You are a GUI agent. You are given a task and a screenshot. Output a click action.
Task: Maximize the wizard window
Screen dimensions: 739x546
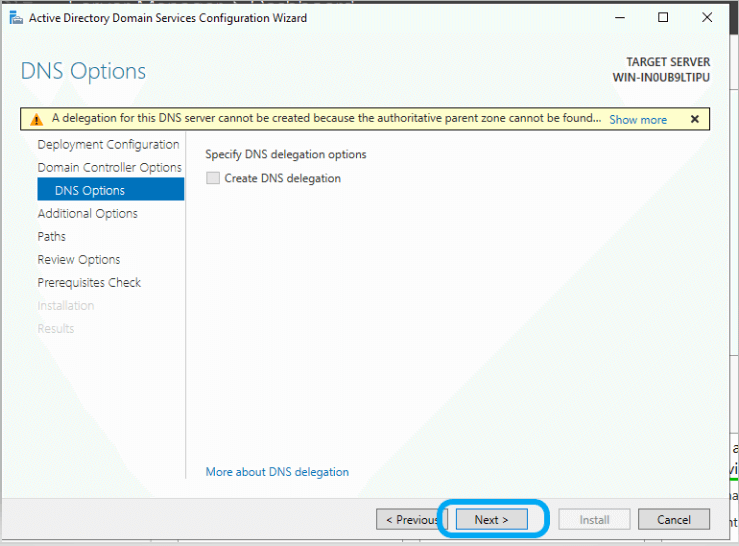pos(663,18)
